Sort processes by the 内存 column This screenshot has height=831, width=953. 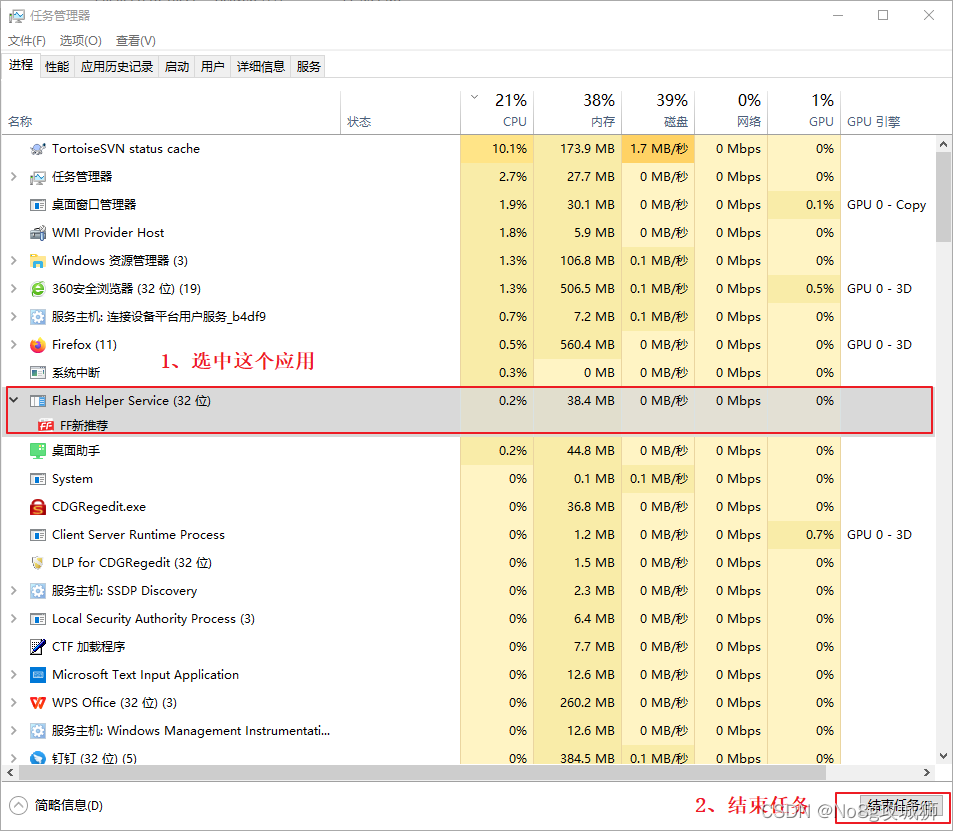[x=577, y=112]
